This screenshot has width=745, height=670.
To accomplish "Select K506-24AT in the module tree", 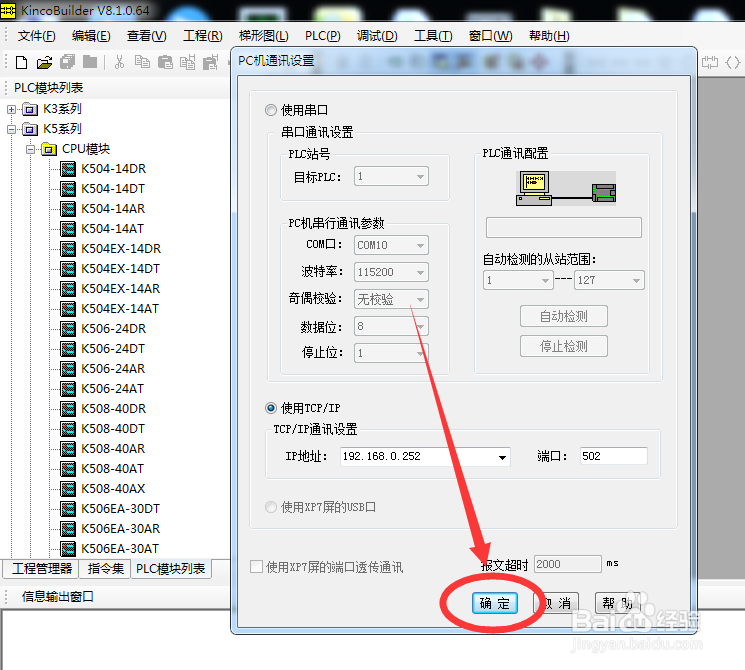I will (112, 389).
